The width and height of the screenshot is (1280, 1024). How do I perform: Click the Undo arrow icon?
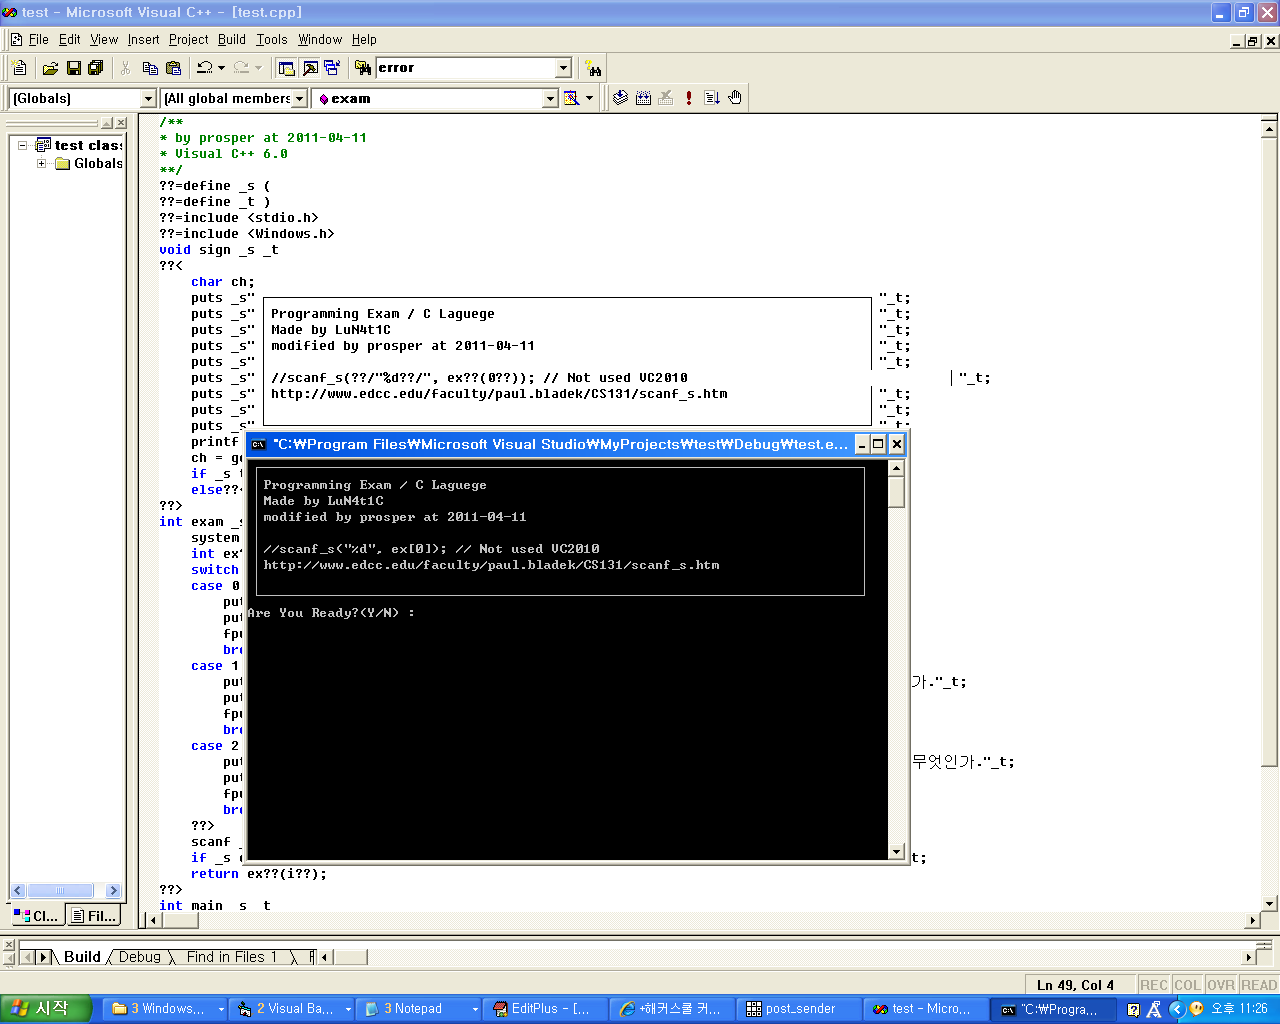(x=204, y=68)
